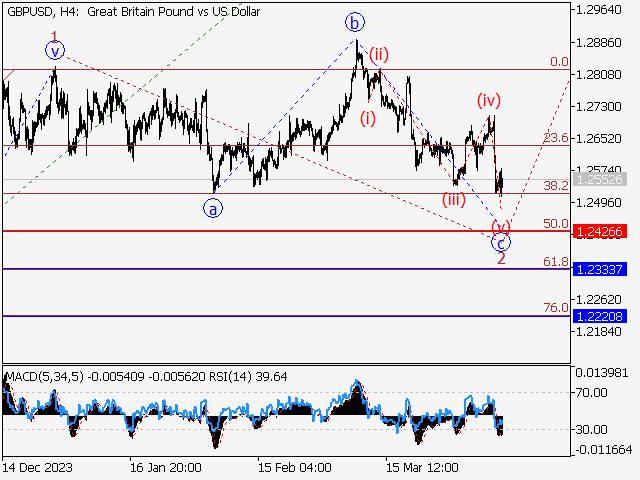Select the 30.00 RSI level label

[x=591, y=429]
